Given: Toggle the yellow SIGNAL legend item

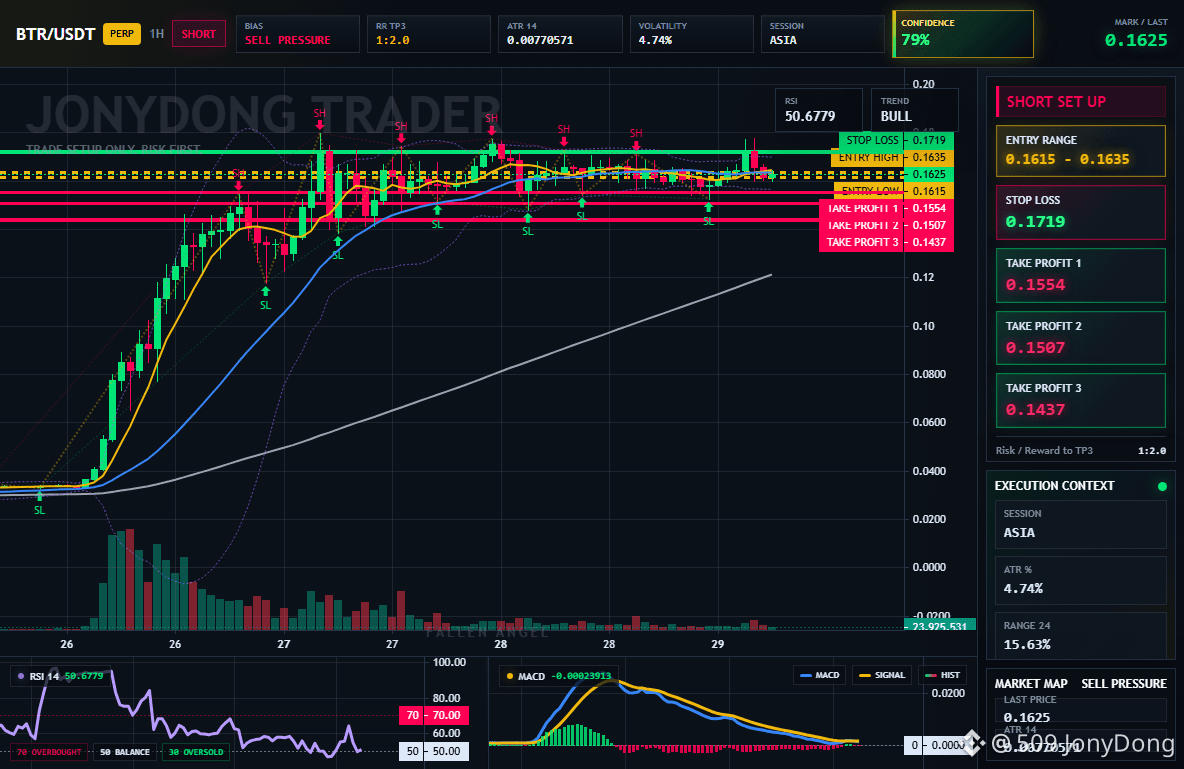Looking at the screenshot, I should [x=882, y=675].
